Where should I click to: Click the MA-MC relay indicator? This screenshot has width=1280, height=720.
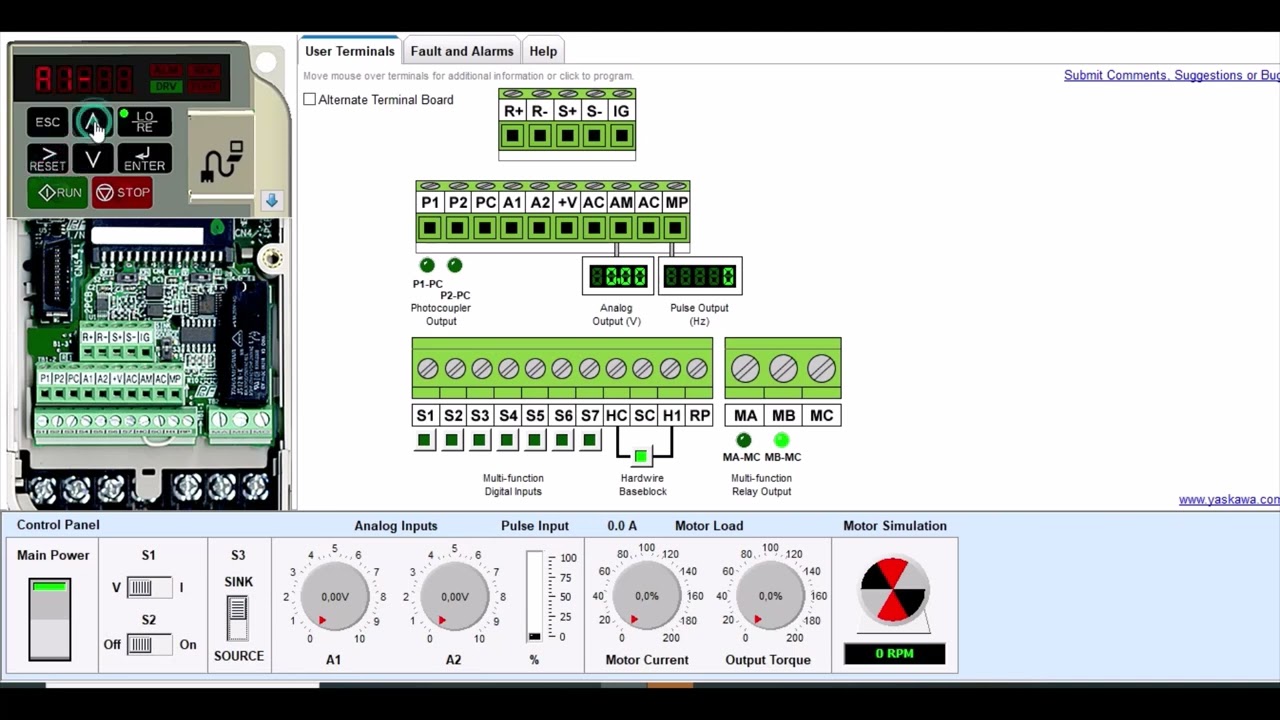pyautogui.click(x=743, y=440)
